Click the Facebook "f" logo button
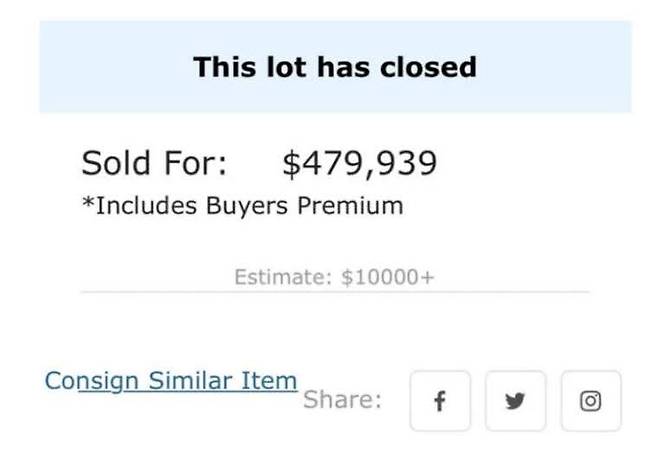This screenshot has width=658, height=462. point(440,401)
